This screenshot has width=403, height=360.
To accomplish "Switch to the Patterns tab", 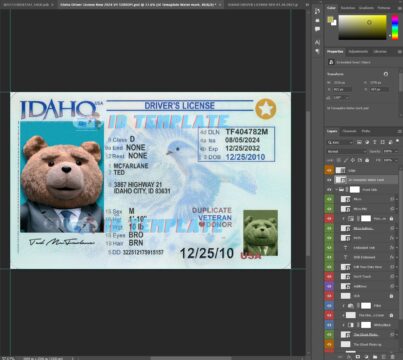I will 384,8.
